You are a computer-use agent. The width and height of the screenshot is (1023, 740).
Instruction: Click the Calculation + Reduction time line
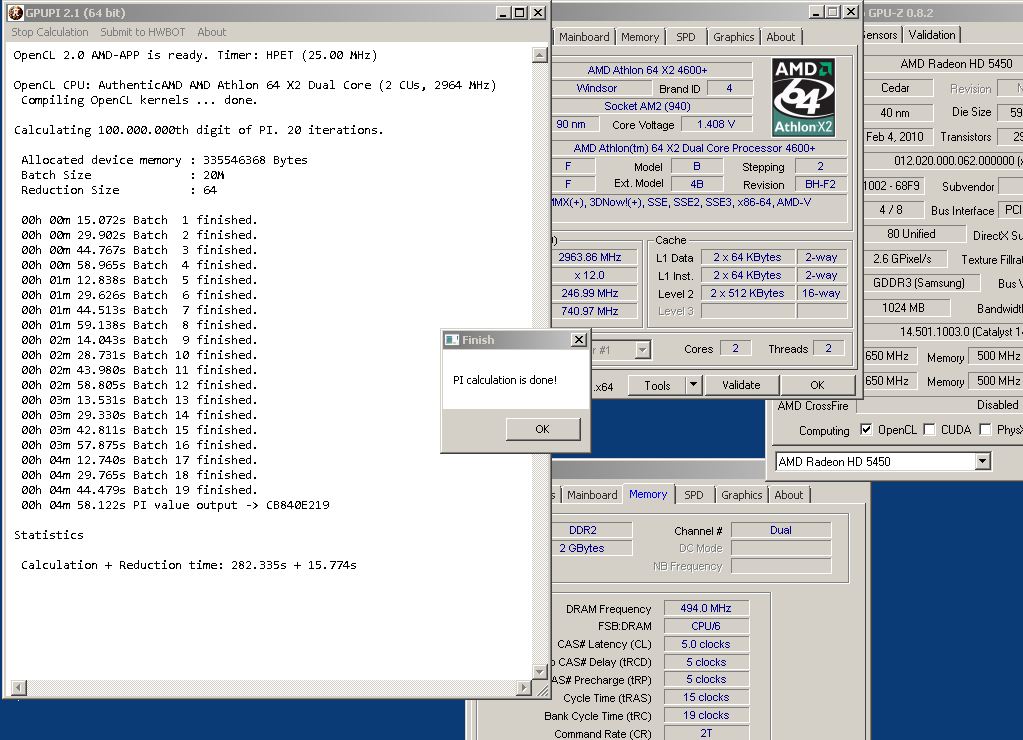coord(189,565)
